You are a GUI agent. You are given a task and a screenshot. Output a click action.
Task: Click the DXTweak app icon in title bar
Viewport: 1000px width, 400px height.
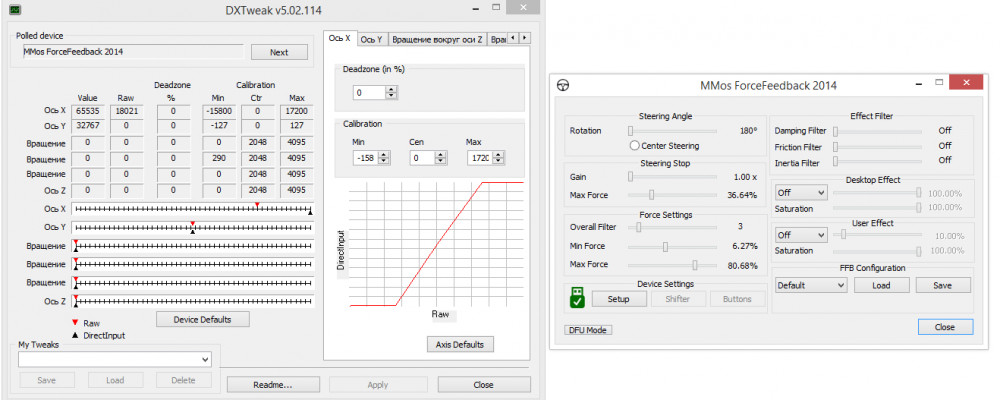14,10
